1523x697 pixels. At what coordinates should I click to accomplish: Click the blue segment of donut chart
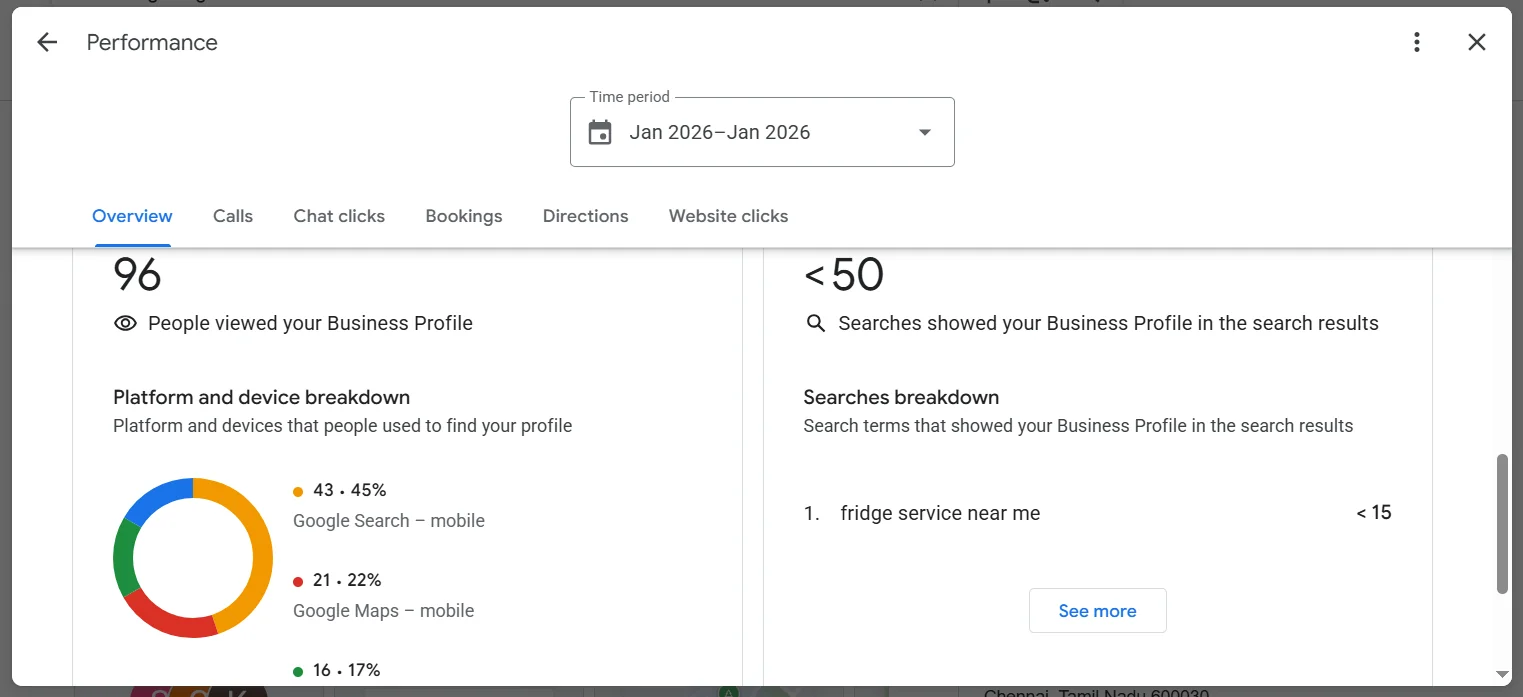[156, 497]
